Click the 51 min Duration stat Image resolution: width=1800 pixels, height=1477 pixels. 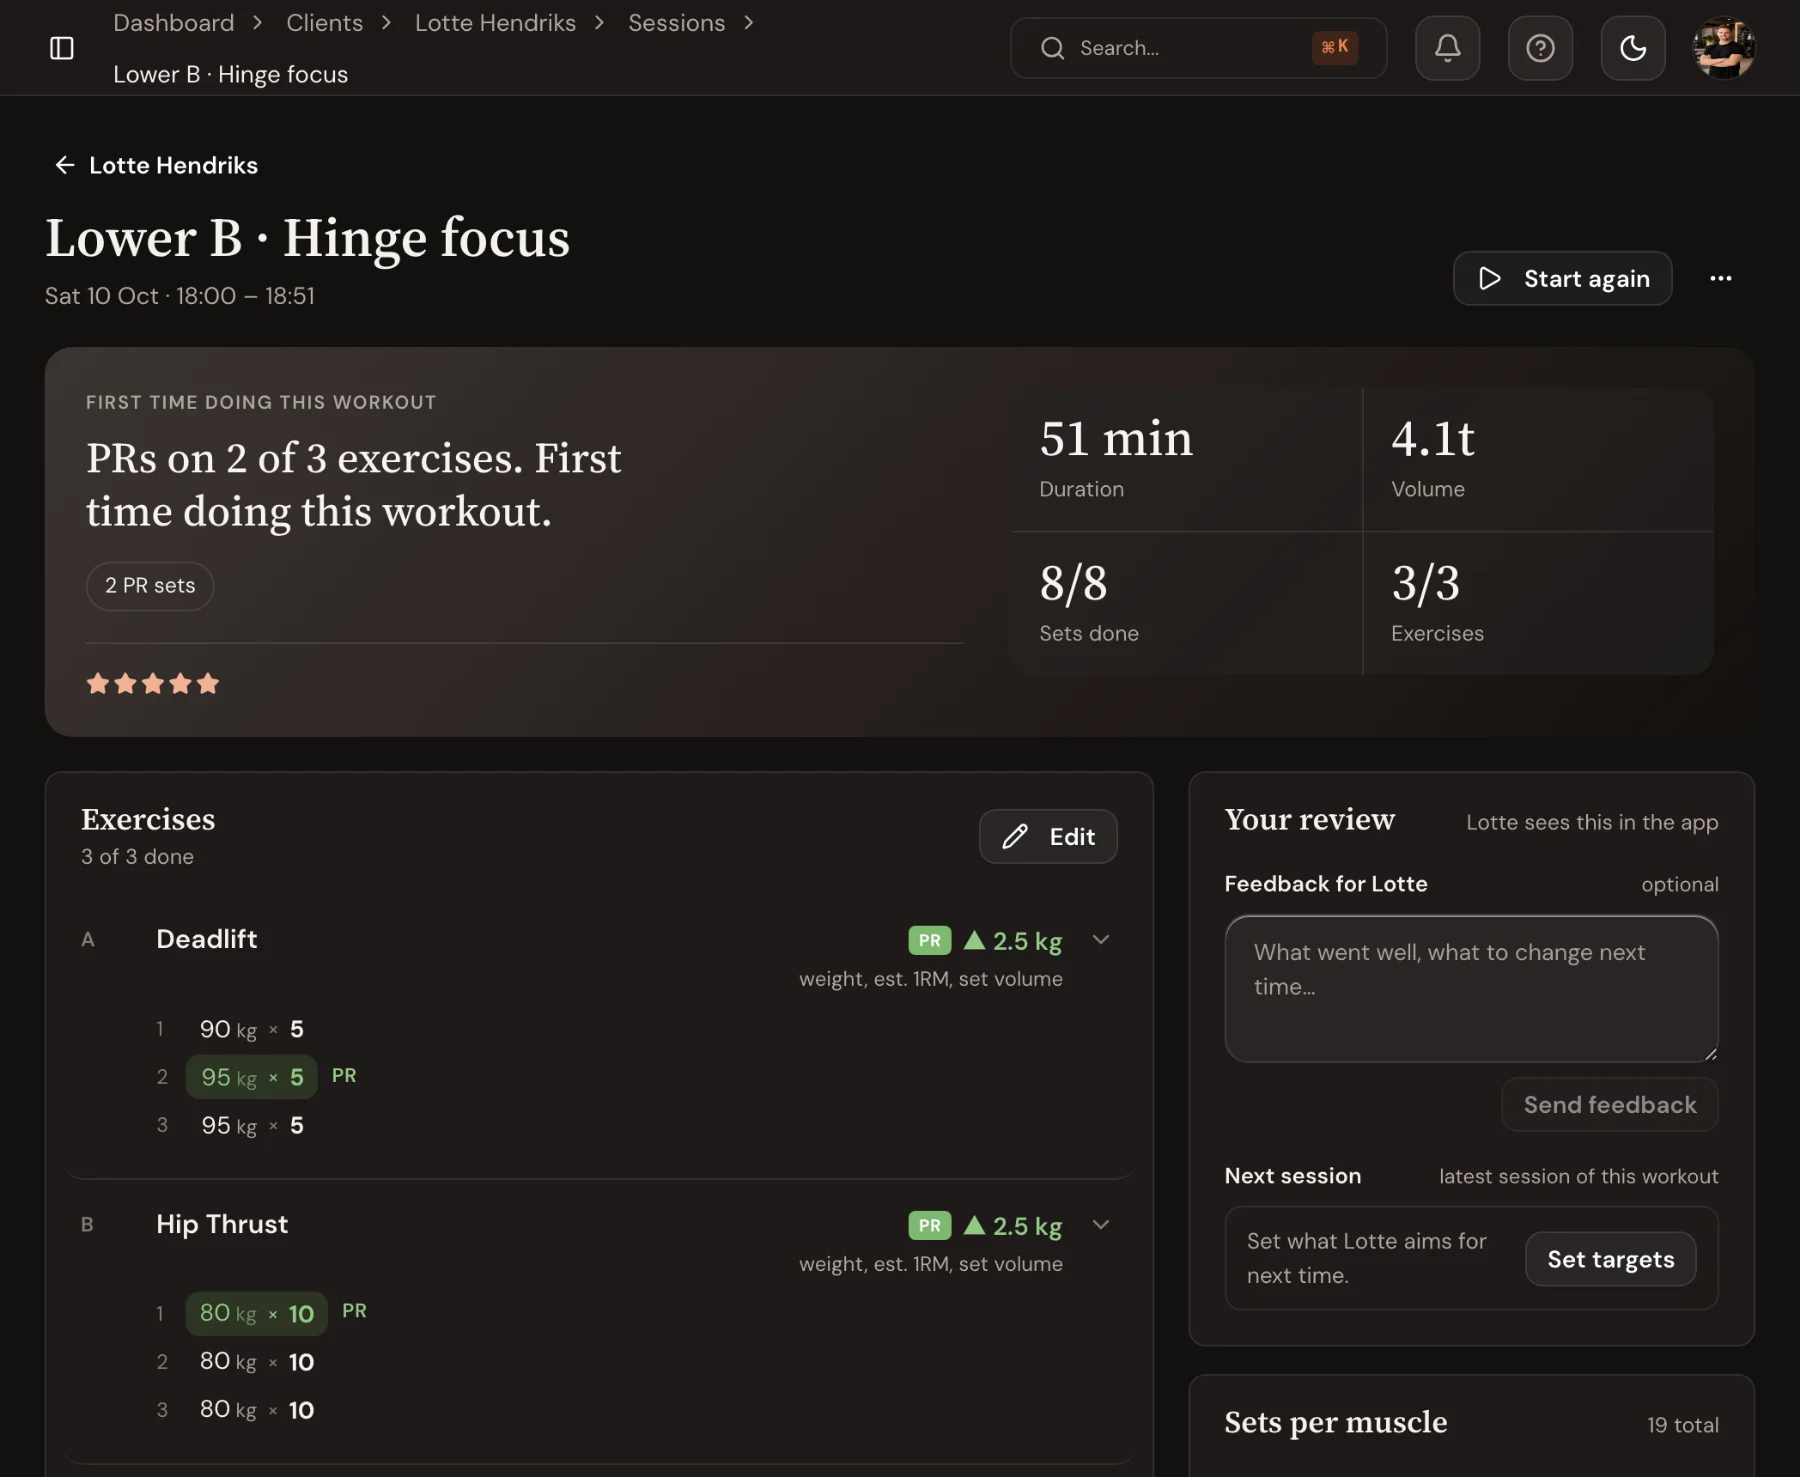click(1186, 460)
